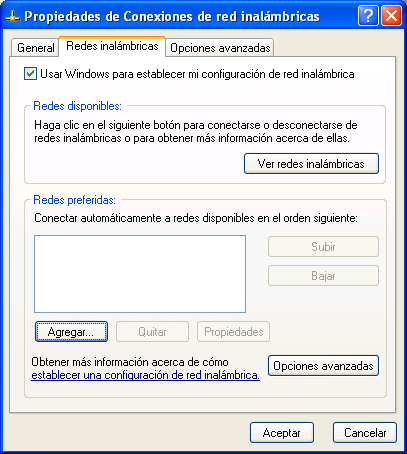Toggle the Usar Windows configuration checkbox
Image resolution: width=407 pixels, height=454 pixels.
30,74
